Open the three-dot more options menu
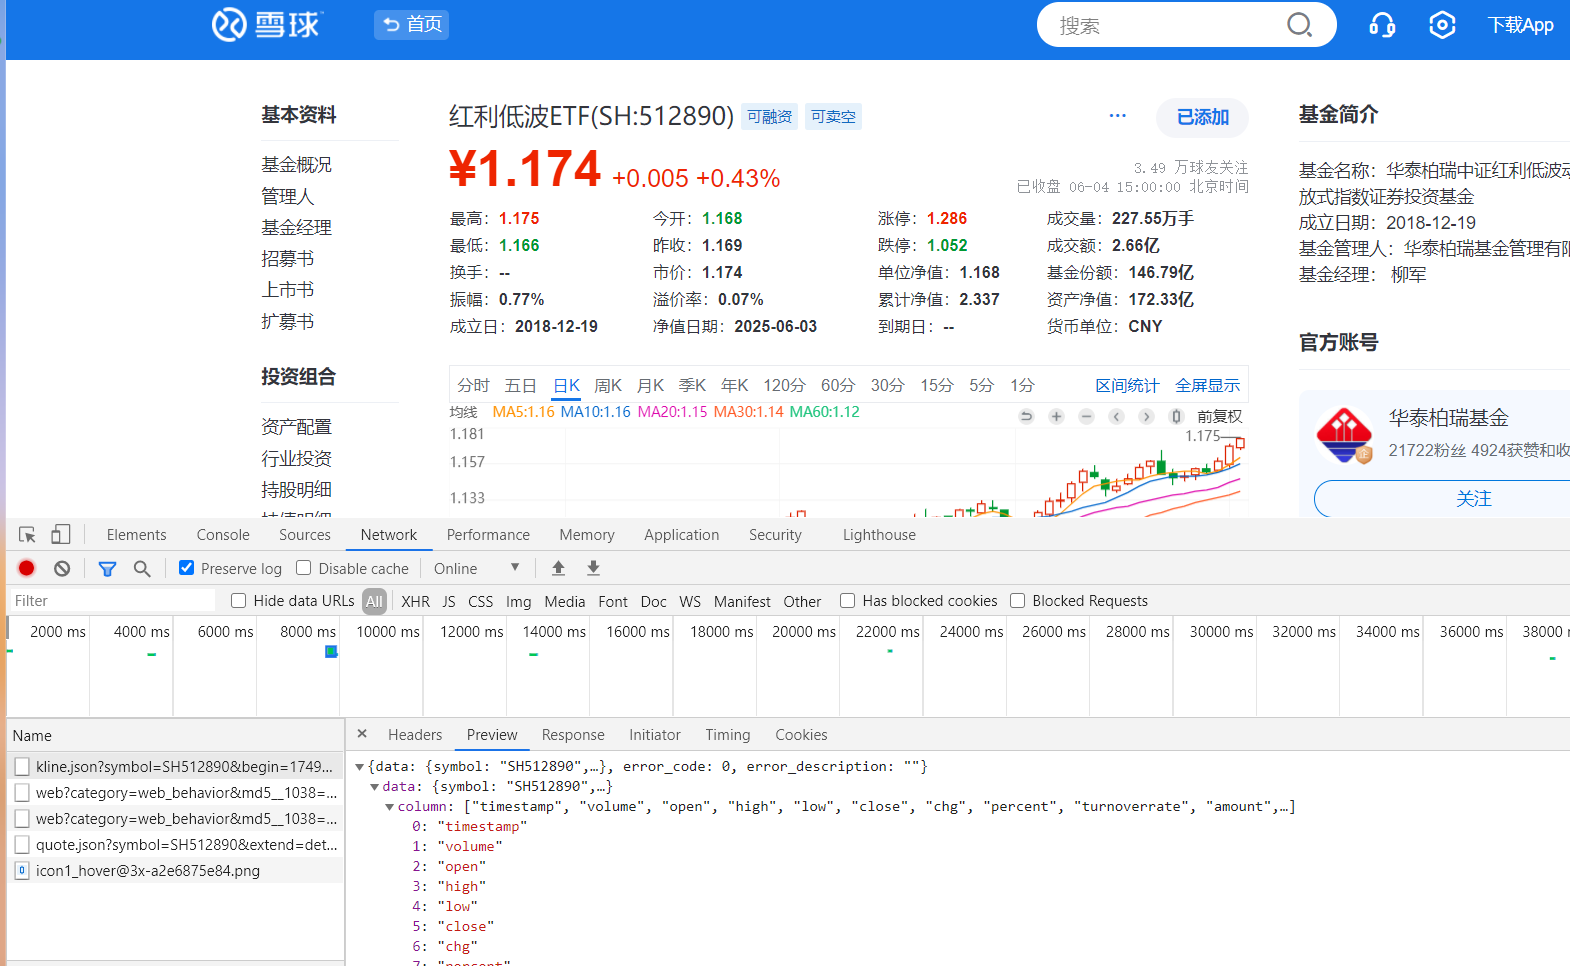The width and height of the screenshot is (1570, 966). [1118, 116]
